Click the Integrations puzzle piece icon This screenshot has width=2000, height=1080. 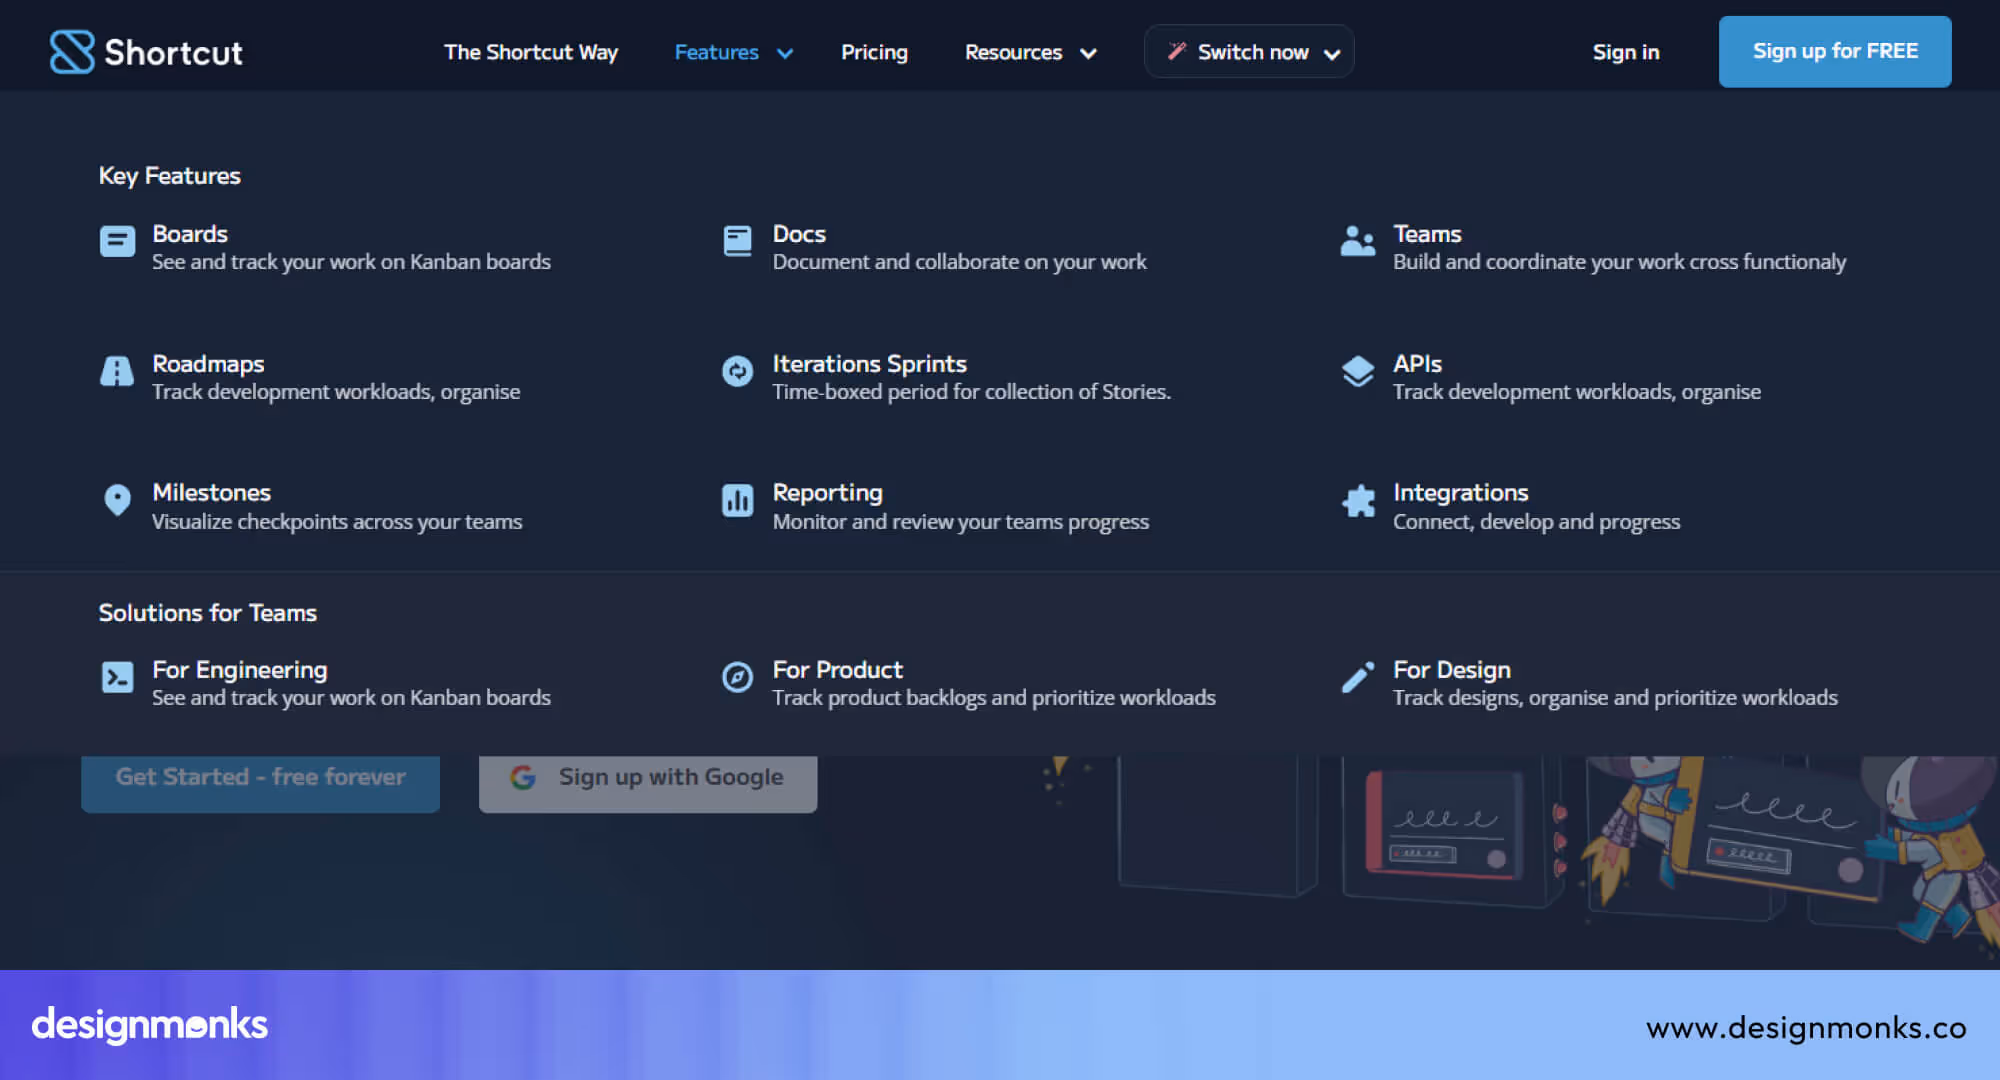click(x=1358, y=500)
